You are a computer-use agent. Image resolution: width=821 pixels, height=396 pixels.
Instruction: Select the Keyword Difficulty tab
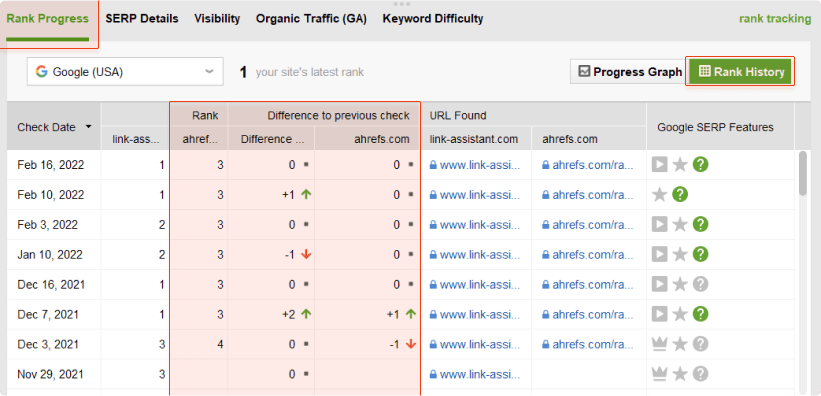click(x=432, y=19)
